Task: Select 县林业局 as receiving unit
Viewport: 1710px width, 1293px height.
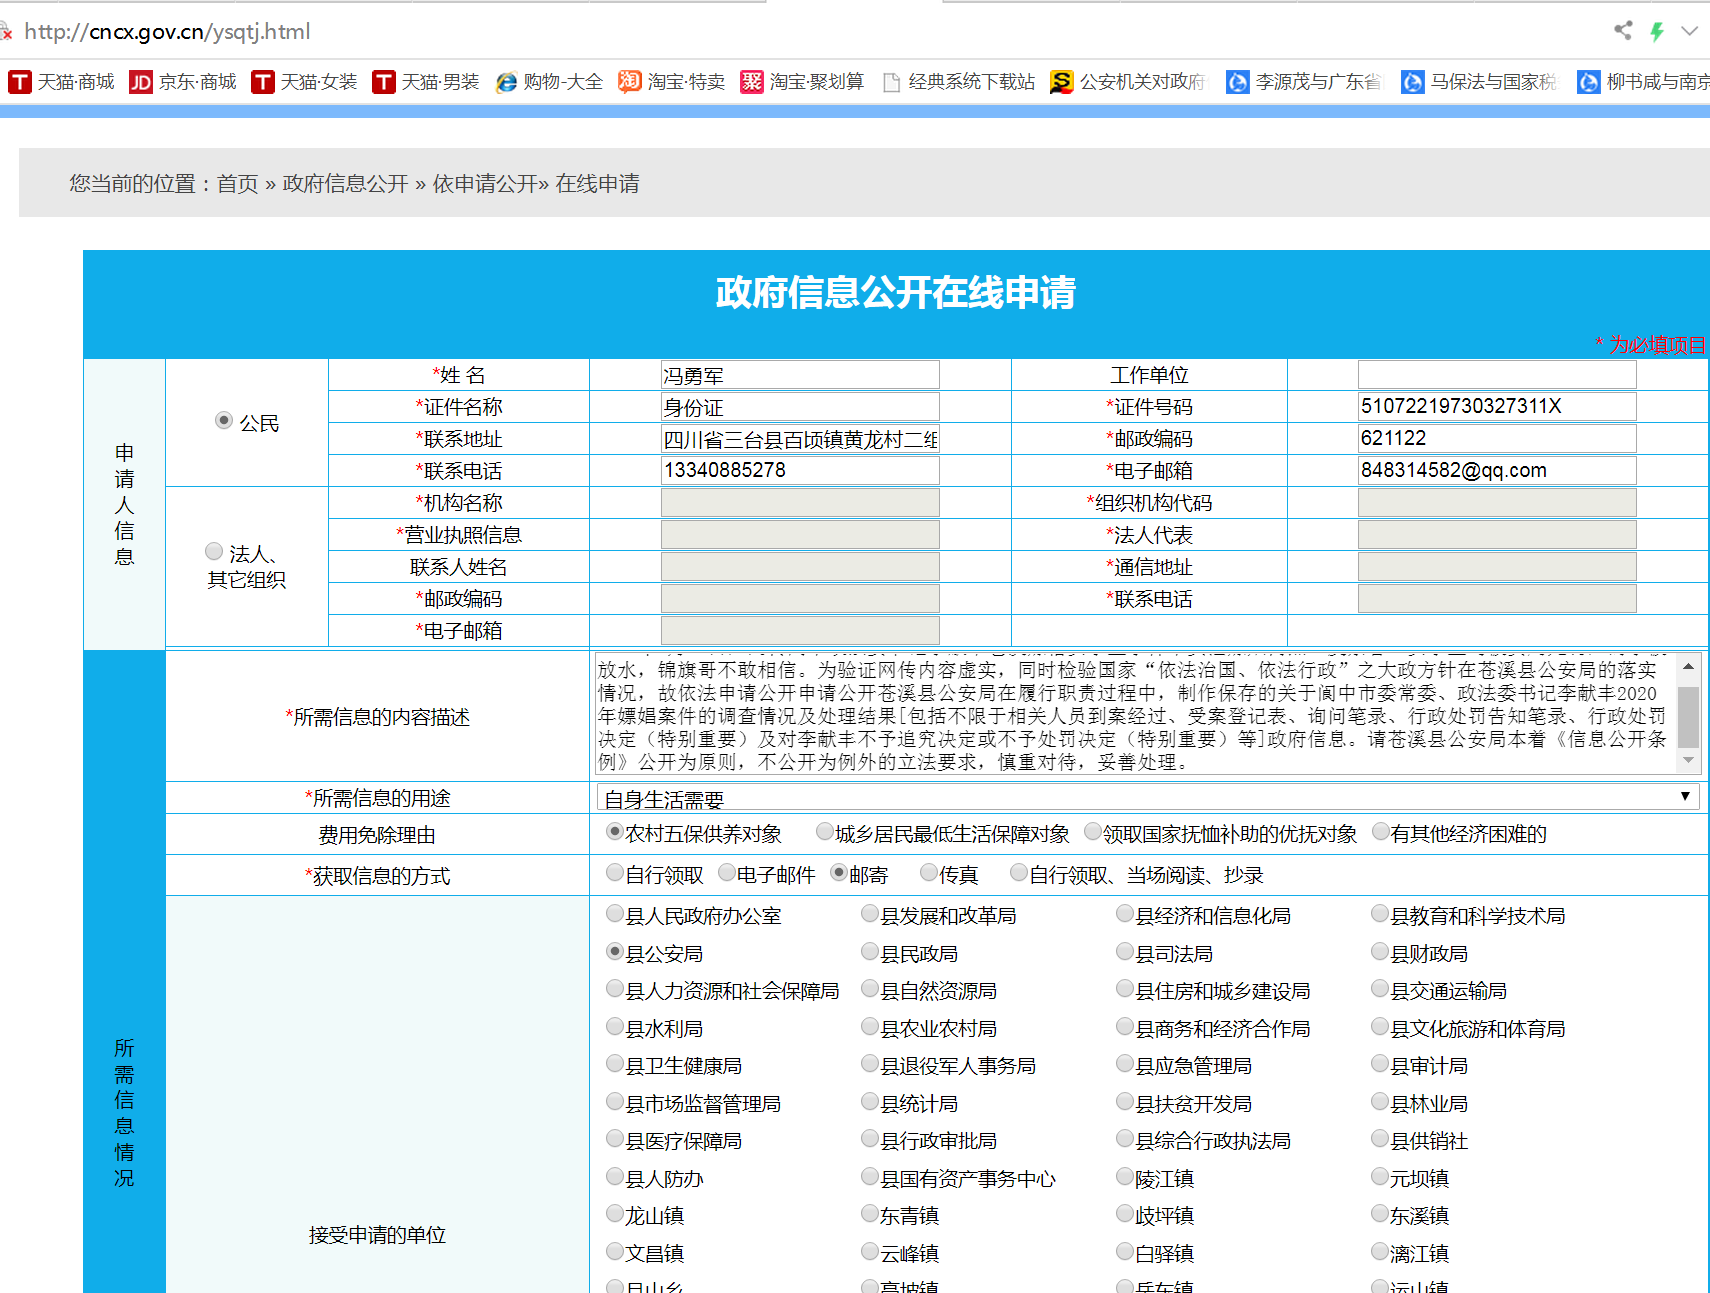Action: click(1380, 1102)
